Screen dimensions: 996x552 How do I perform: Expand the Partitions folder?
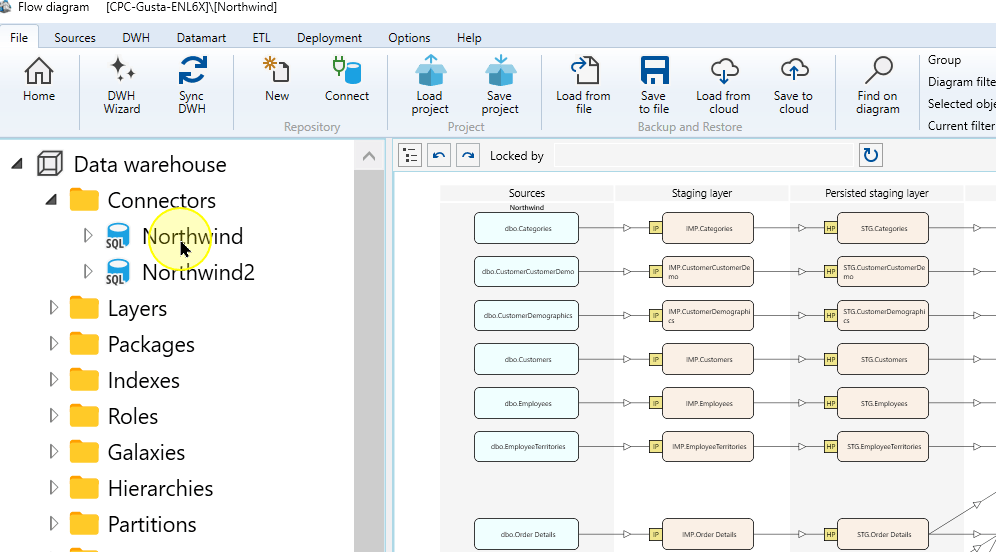pyautogui.click(x=53, y=523)
